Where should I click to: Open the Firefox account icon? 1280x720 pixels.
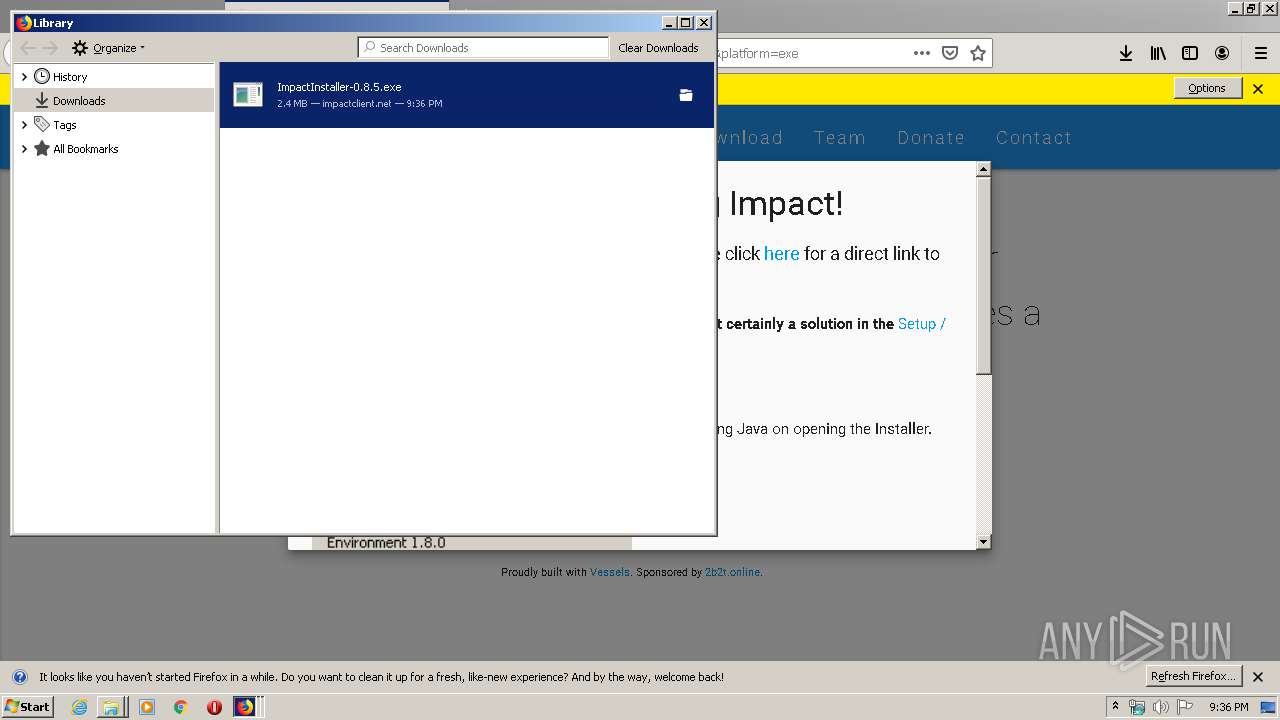[1222, 53]
